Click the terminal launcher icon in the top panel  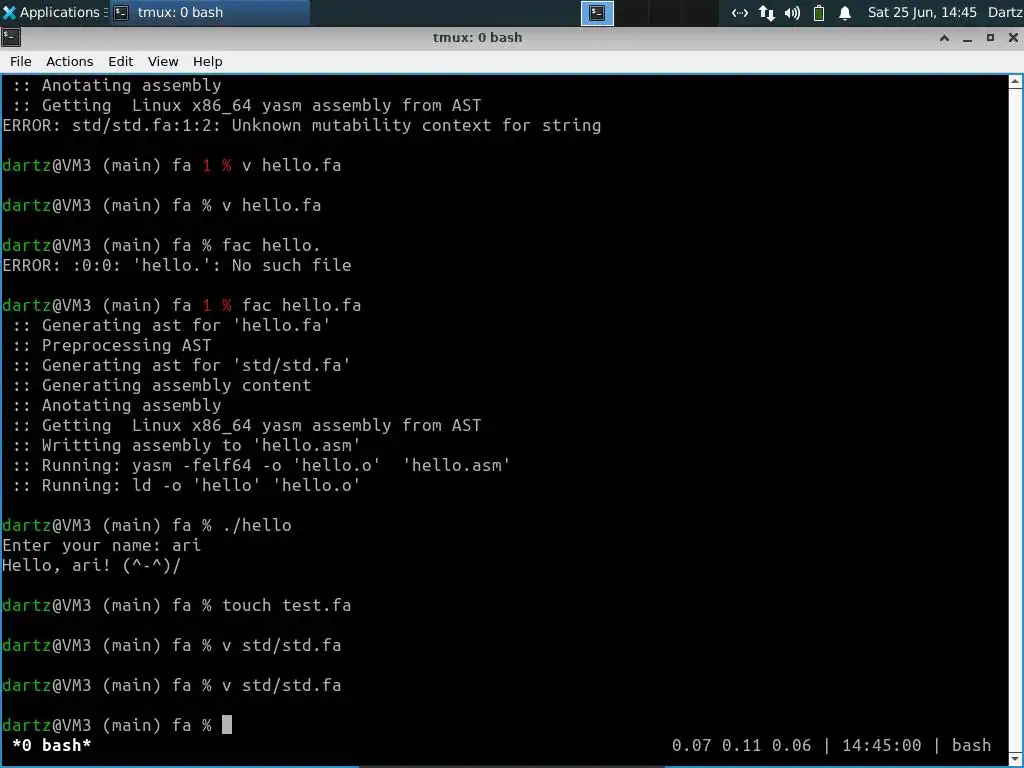tap(597, 13)
